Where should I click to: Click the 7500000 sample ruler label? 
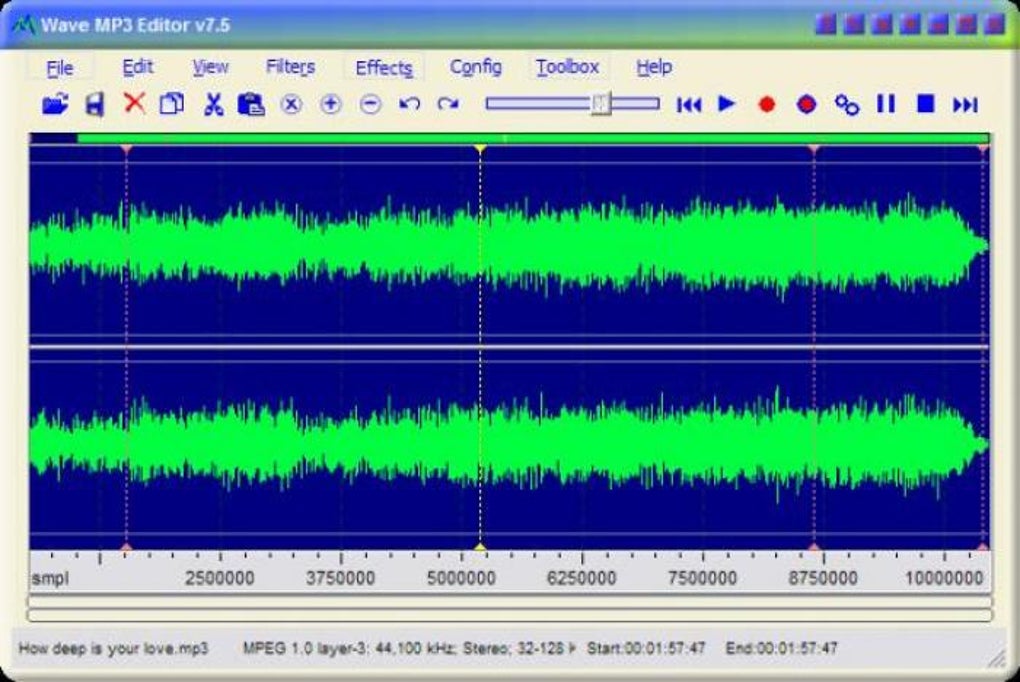point(703,578)
